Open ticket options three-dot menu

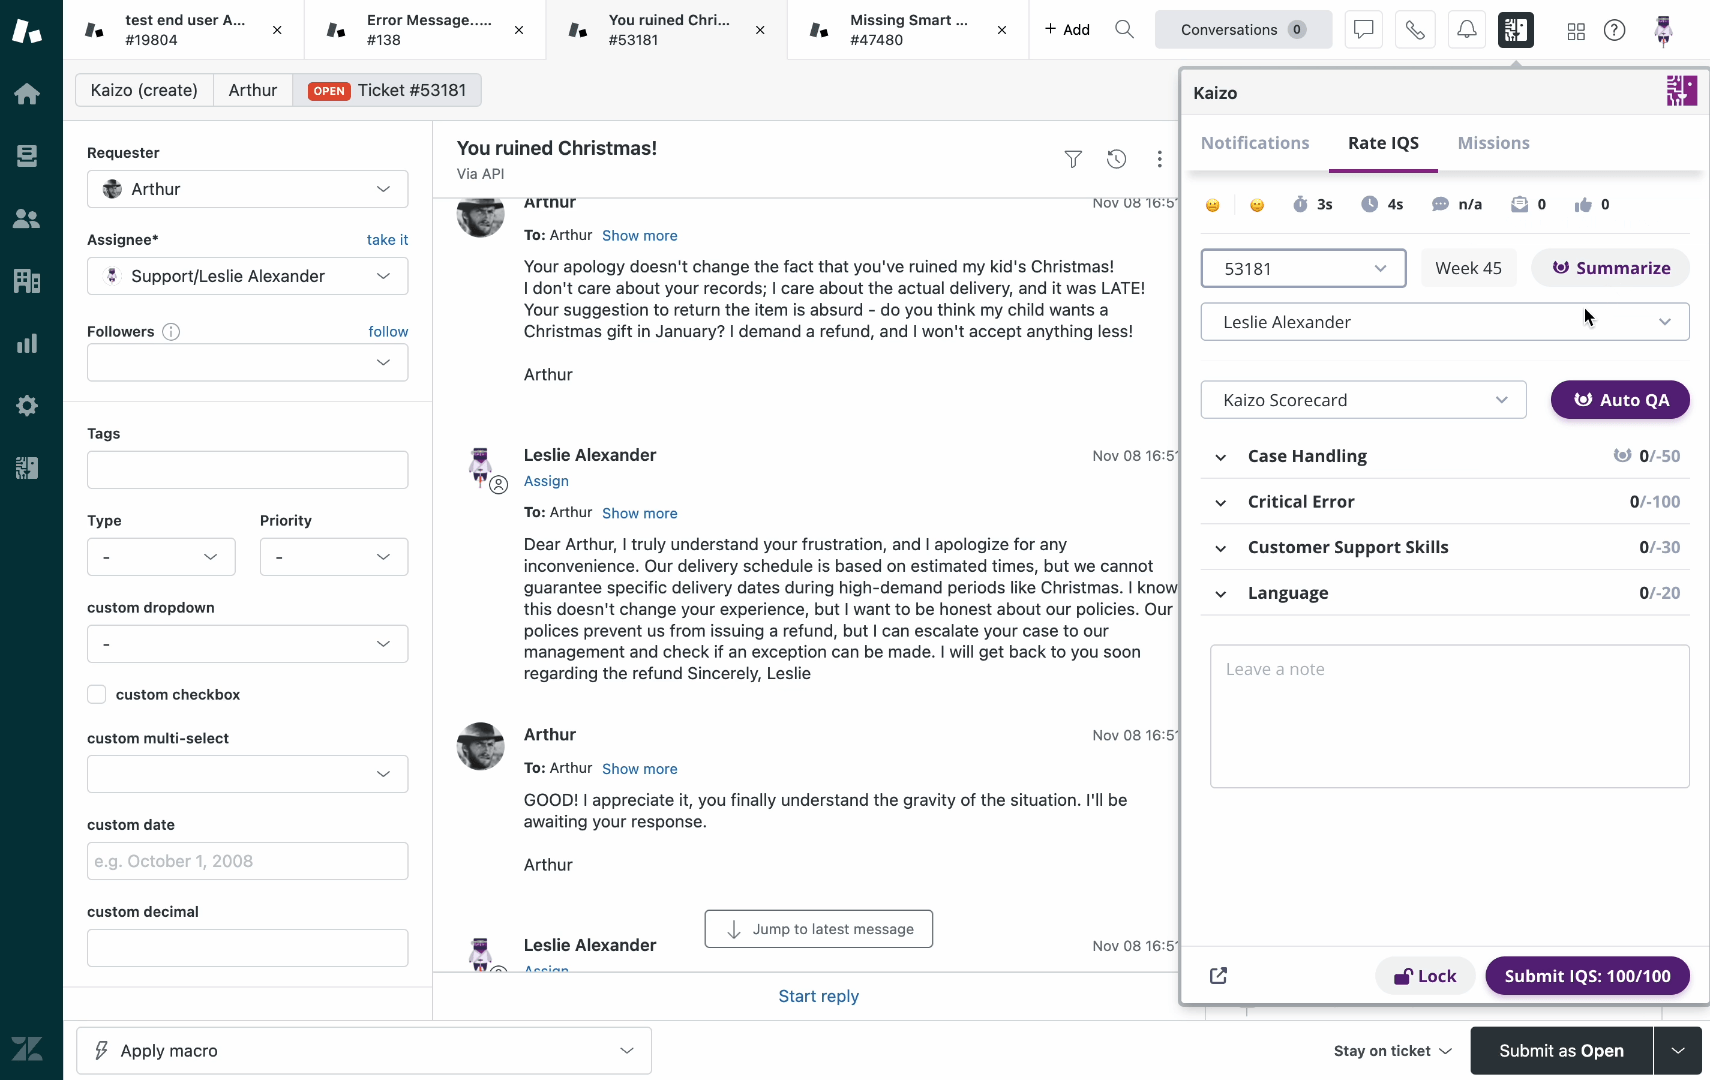pyautogui.click(x=1159, y=159)
